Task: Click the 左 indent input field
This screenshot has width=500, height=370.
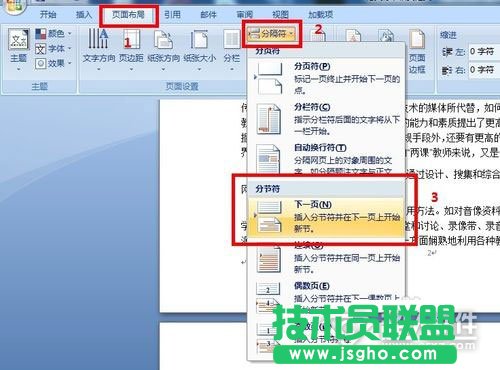Action: tap(483, 52)
